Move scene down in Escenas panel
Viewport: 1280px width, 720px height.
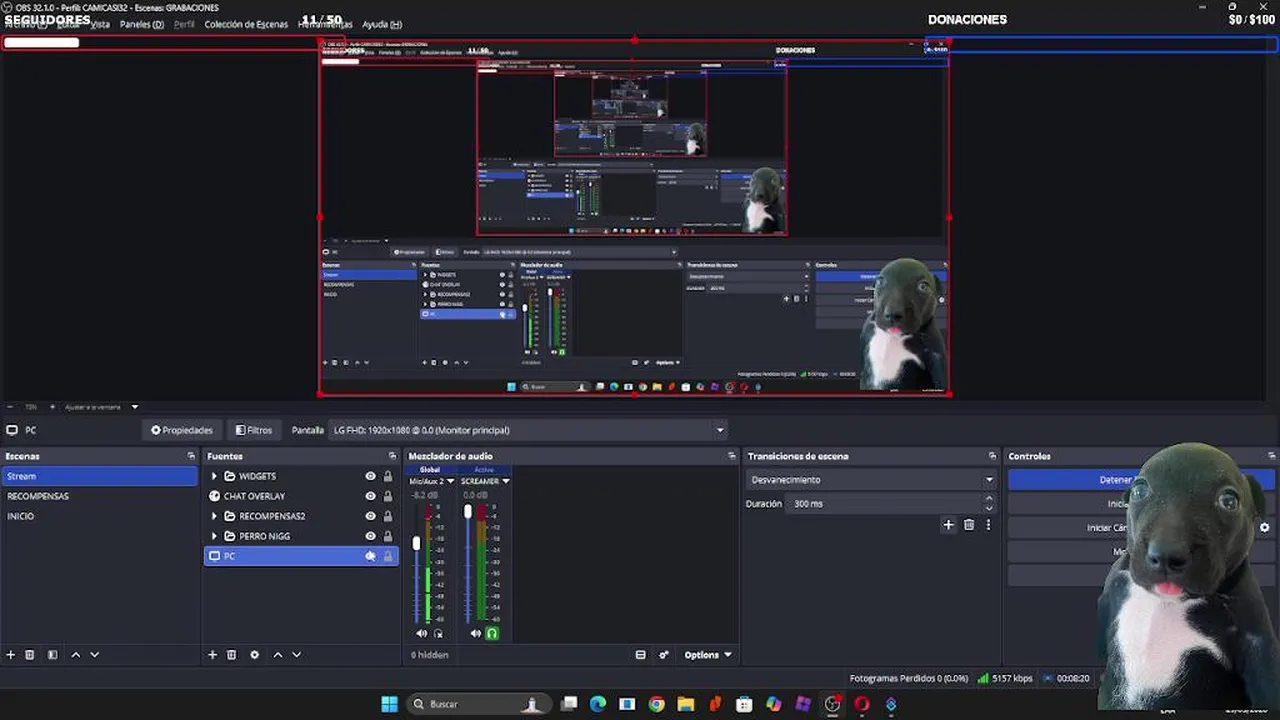click(x=95, y=655)
